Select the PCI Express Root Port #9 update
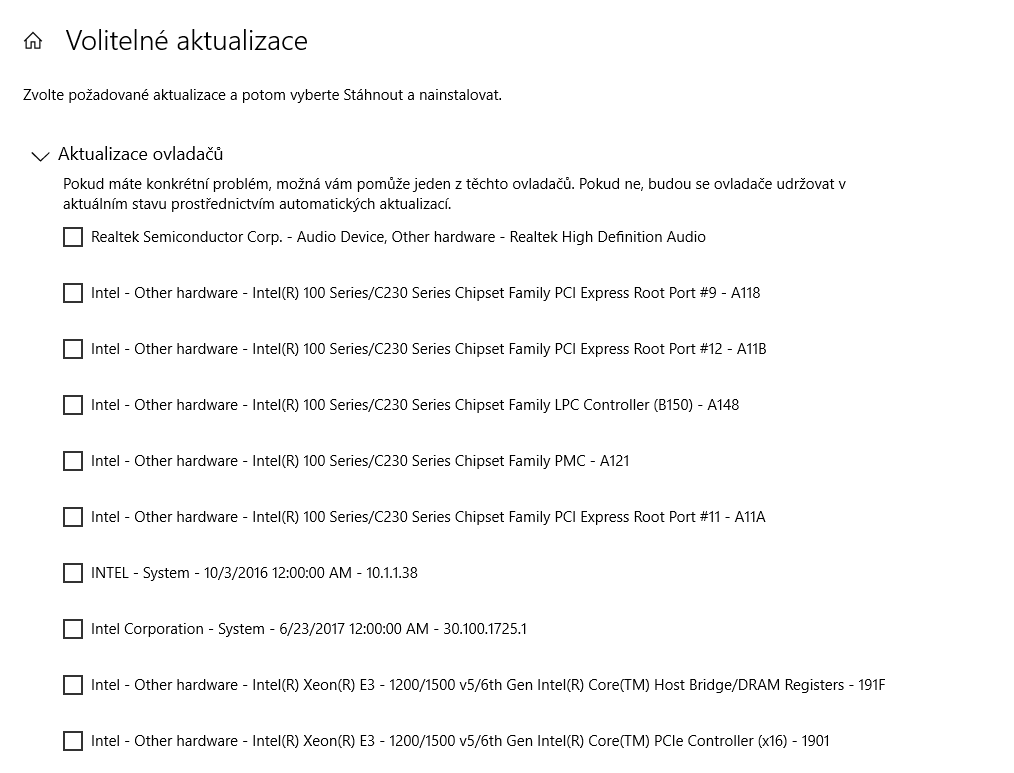This screenshot has height=773, width=1014. click(x=72, y=293)
